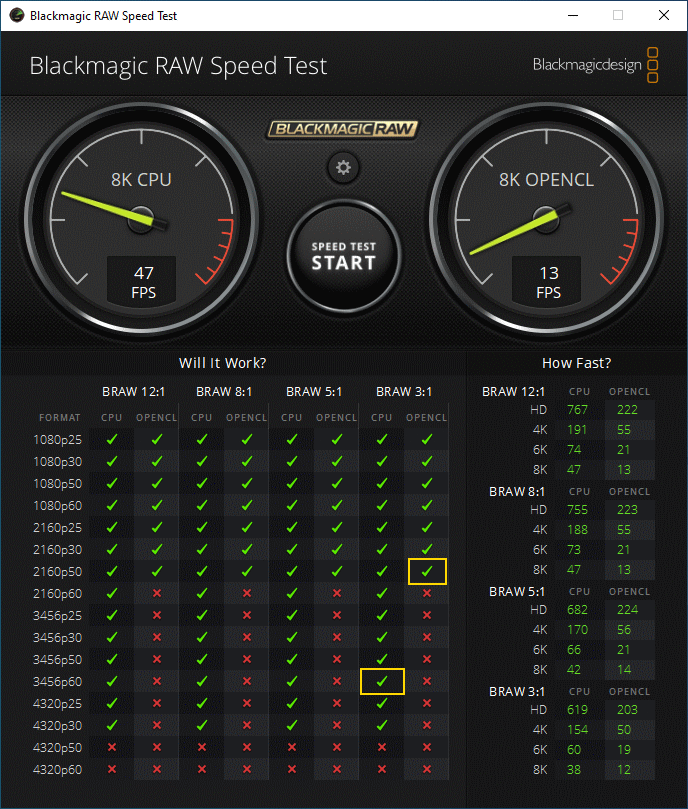Click the 'Will It Work?' heading
Screen dimensions: 688x809
tap(222, 363)
